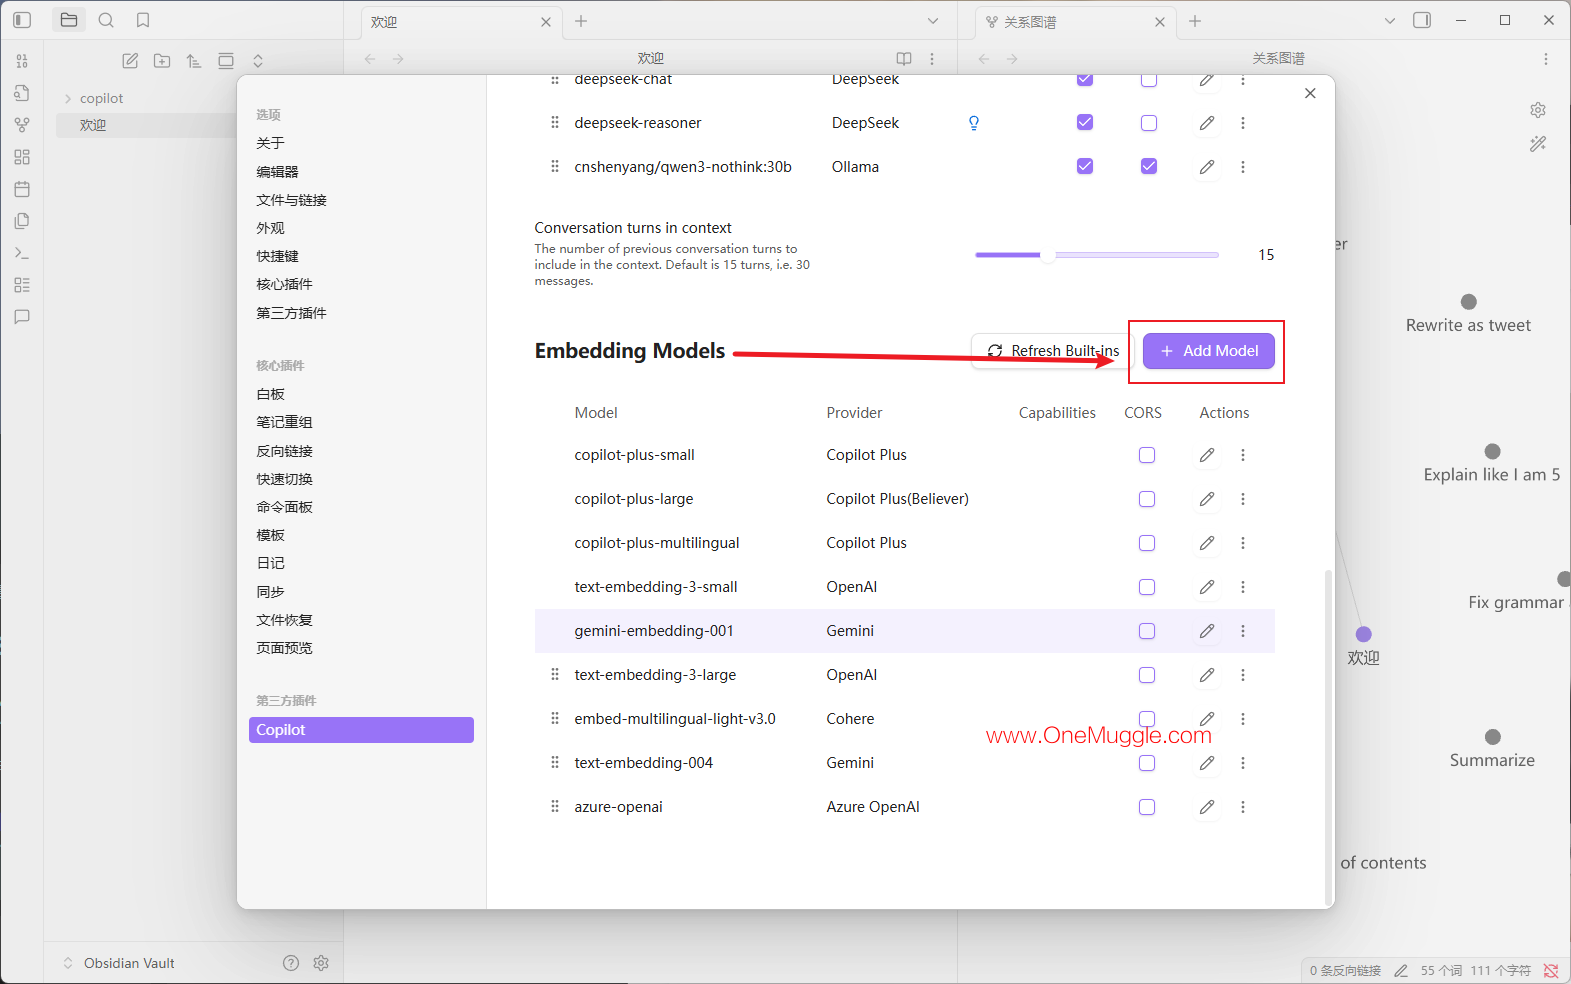The height and width of the screenshot is (984, 1571).
Task: Uncheck CORS for cnshenyang/qwen3-nothink:30b
Action: 1149,166
